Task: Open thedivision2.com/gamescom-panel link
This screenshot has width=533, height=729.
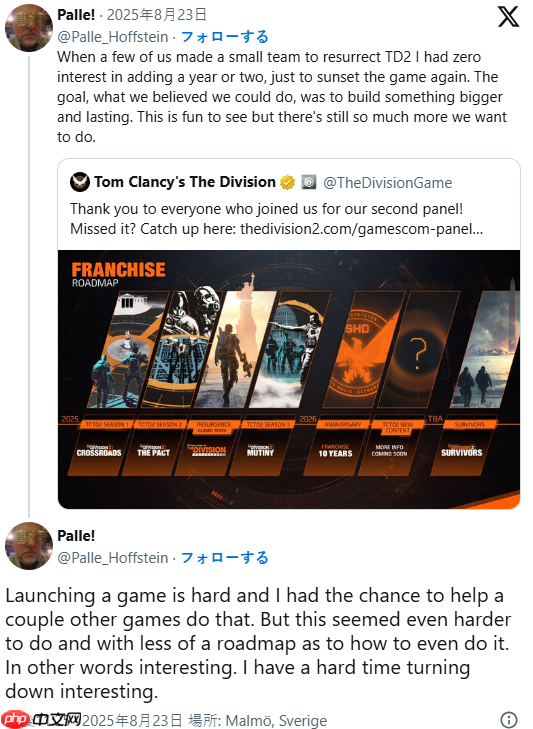Action: (361, 229)
